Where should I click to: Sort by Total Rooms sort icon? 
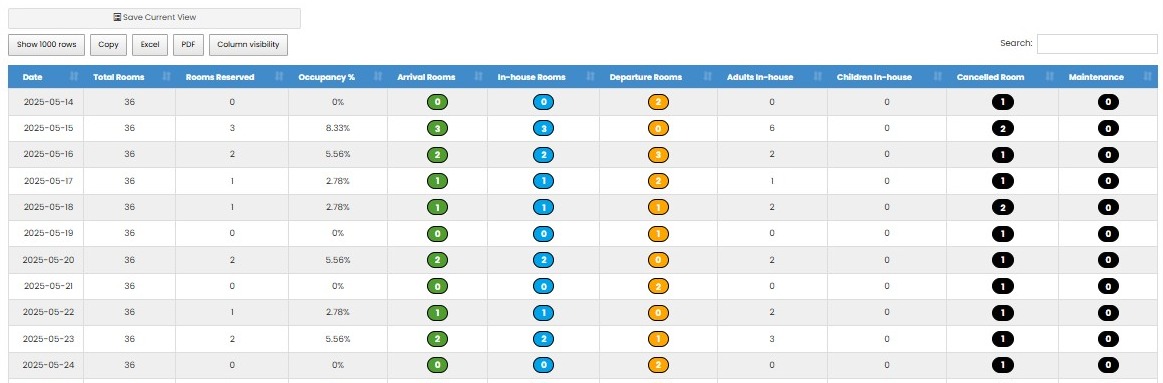coord(166,76)
